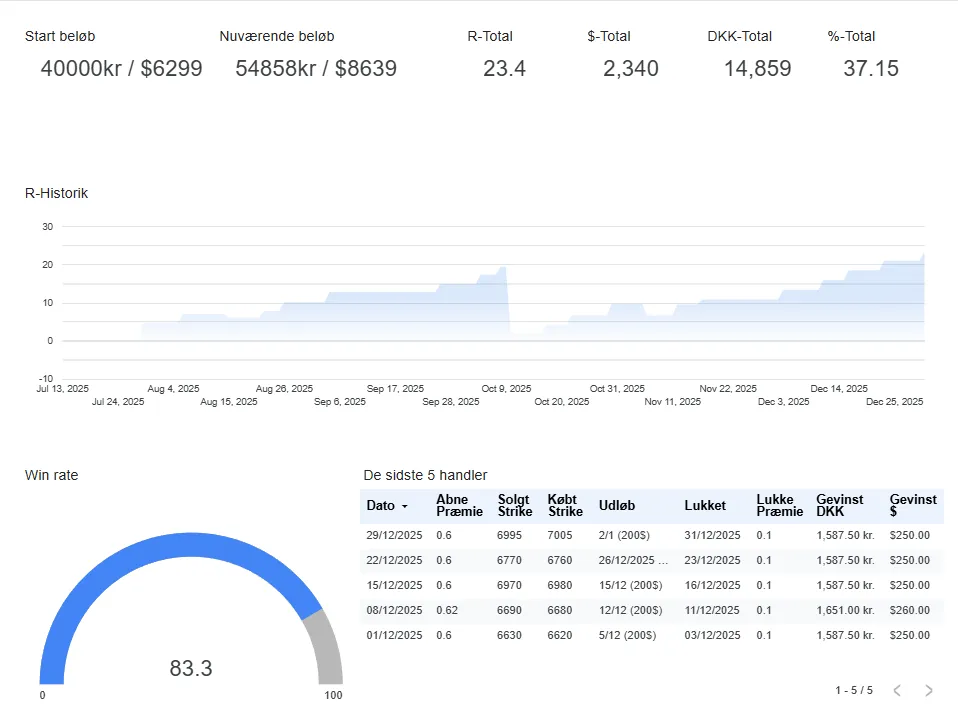958x720 pixels.
Task: Click the sold strike 6995 cell
Action: (509, 535)
